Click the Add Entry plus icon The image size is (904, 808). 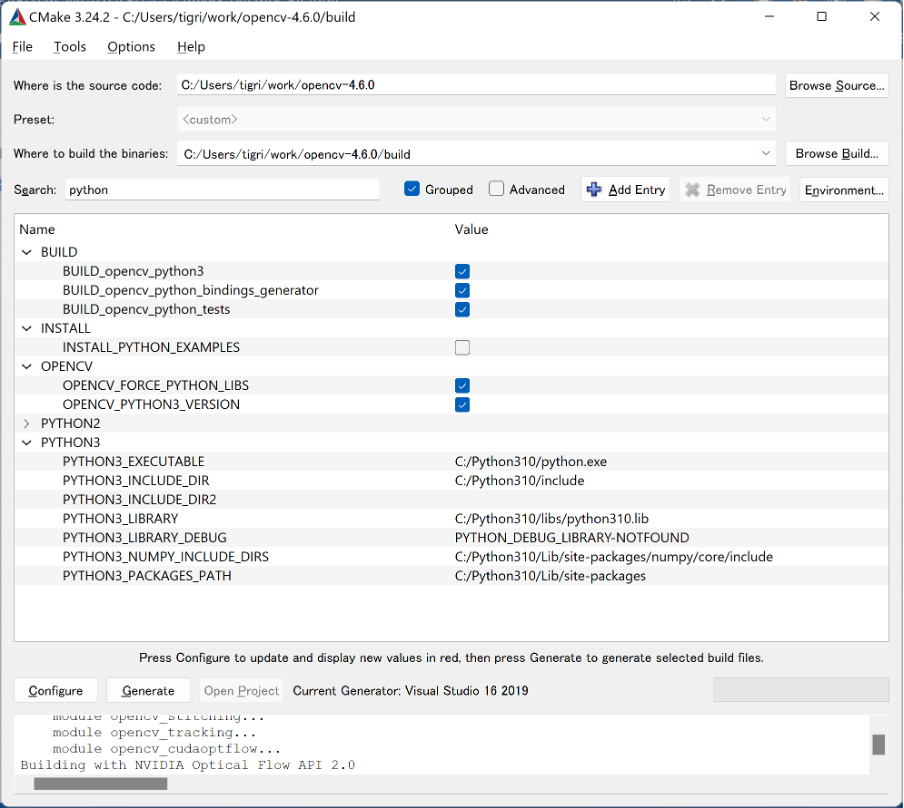[x=592, y=189]
